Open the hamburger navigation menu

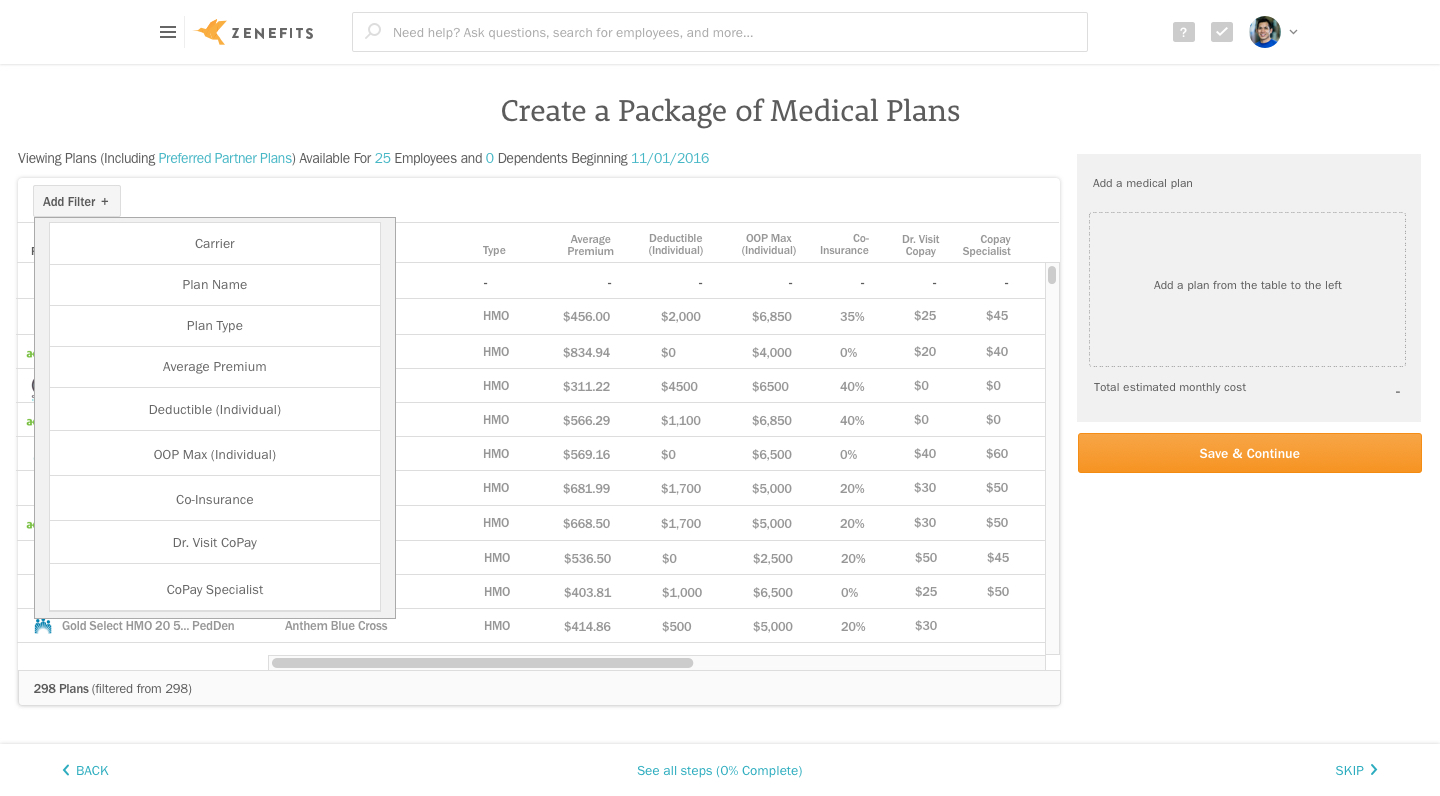tap(168, 32)
